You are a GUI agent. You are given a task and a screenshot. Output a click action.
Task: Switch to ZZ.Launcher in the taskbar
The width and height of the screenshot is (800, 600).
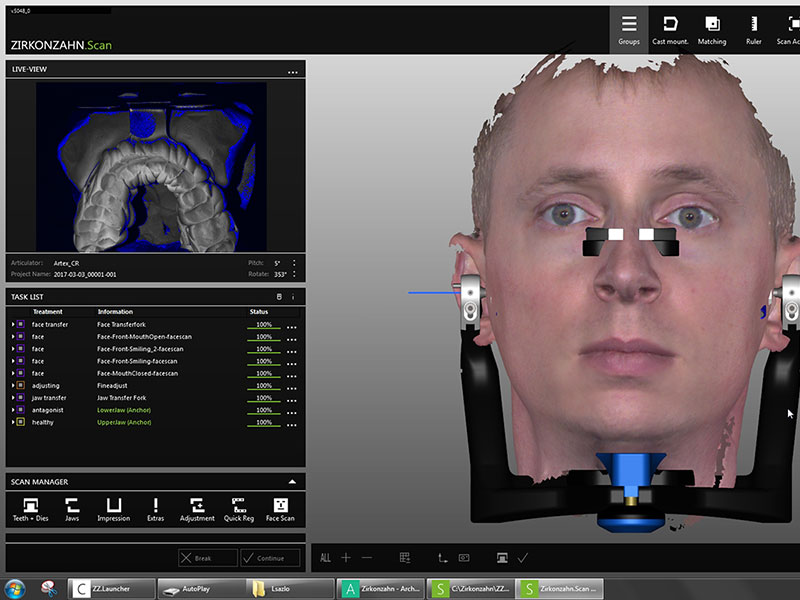(x=112, y=589)
